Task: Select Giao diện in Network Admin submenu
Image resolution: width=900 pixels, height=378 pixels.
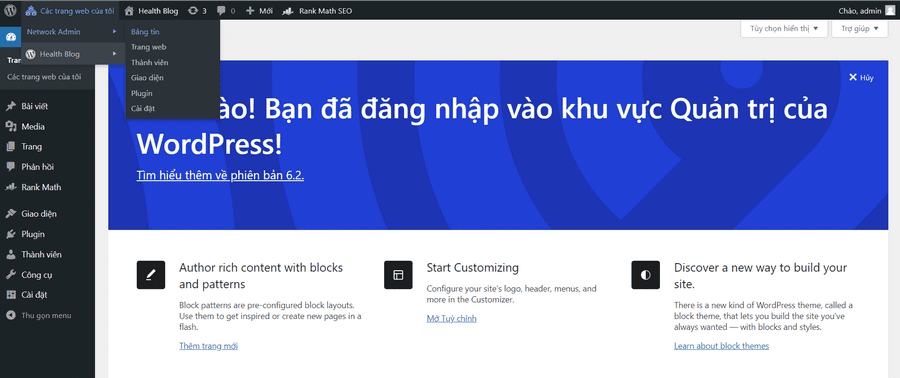Action: (147, 77)
